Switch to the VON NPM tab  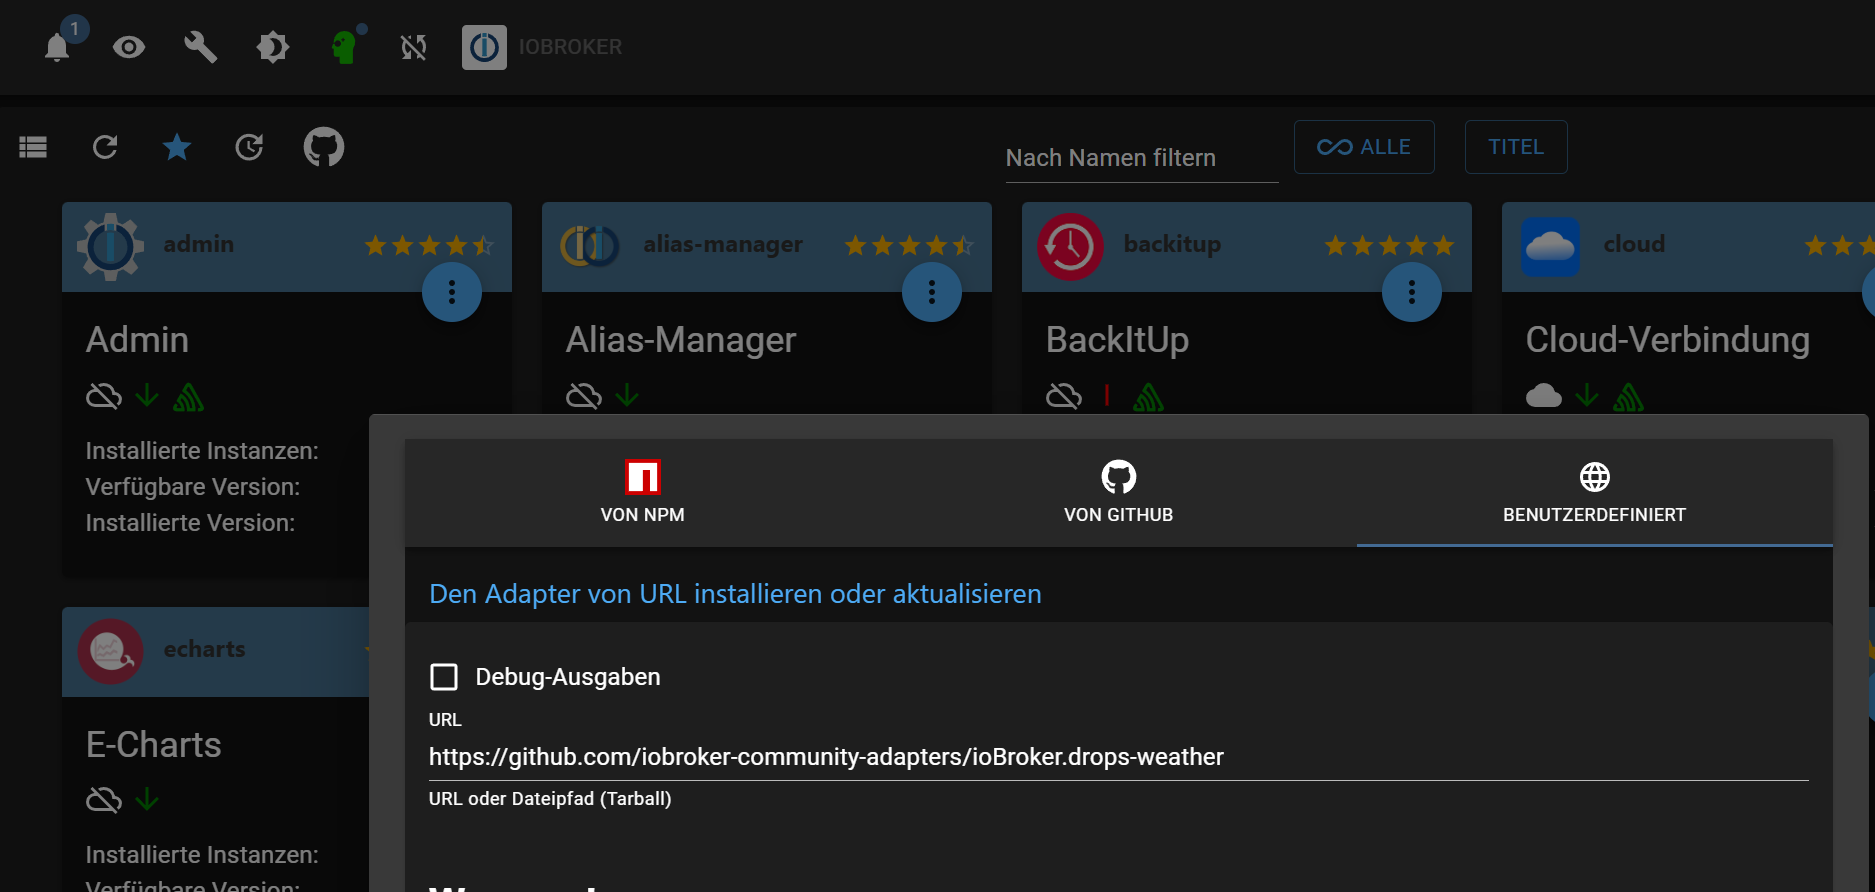click(643, 492)
